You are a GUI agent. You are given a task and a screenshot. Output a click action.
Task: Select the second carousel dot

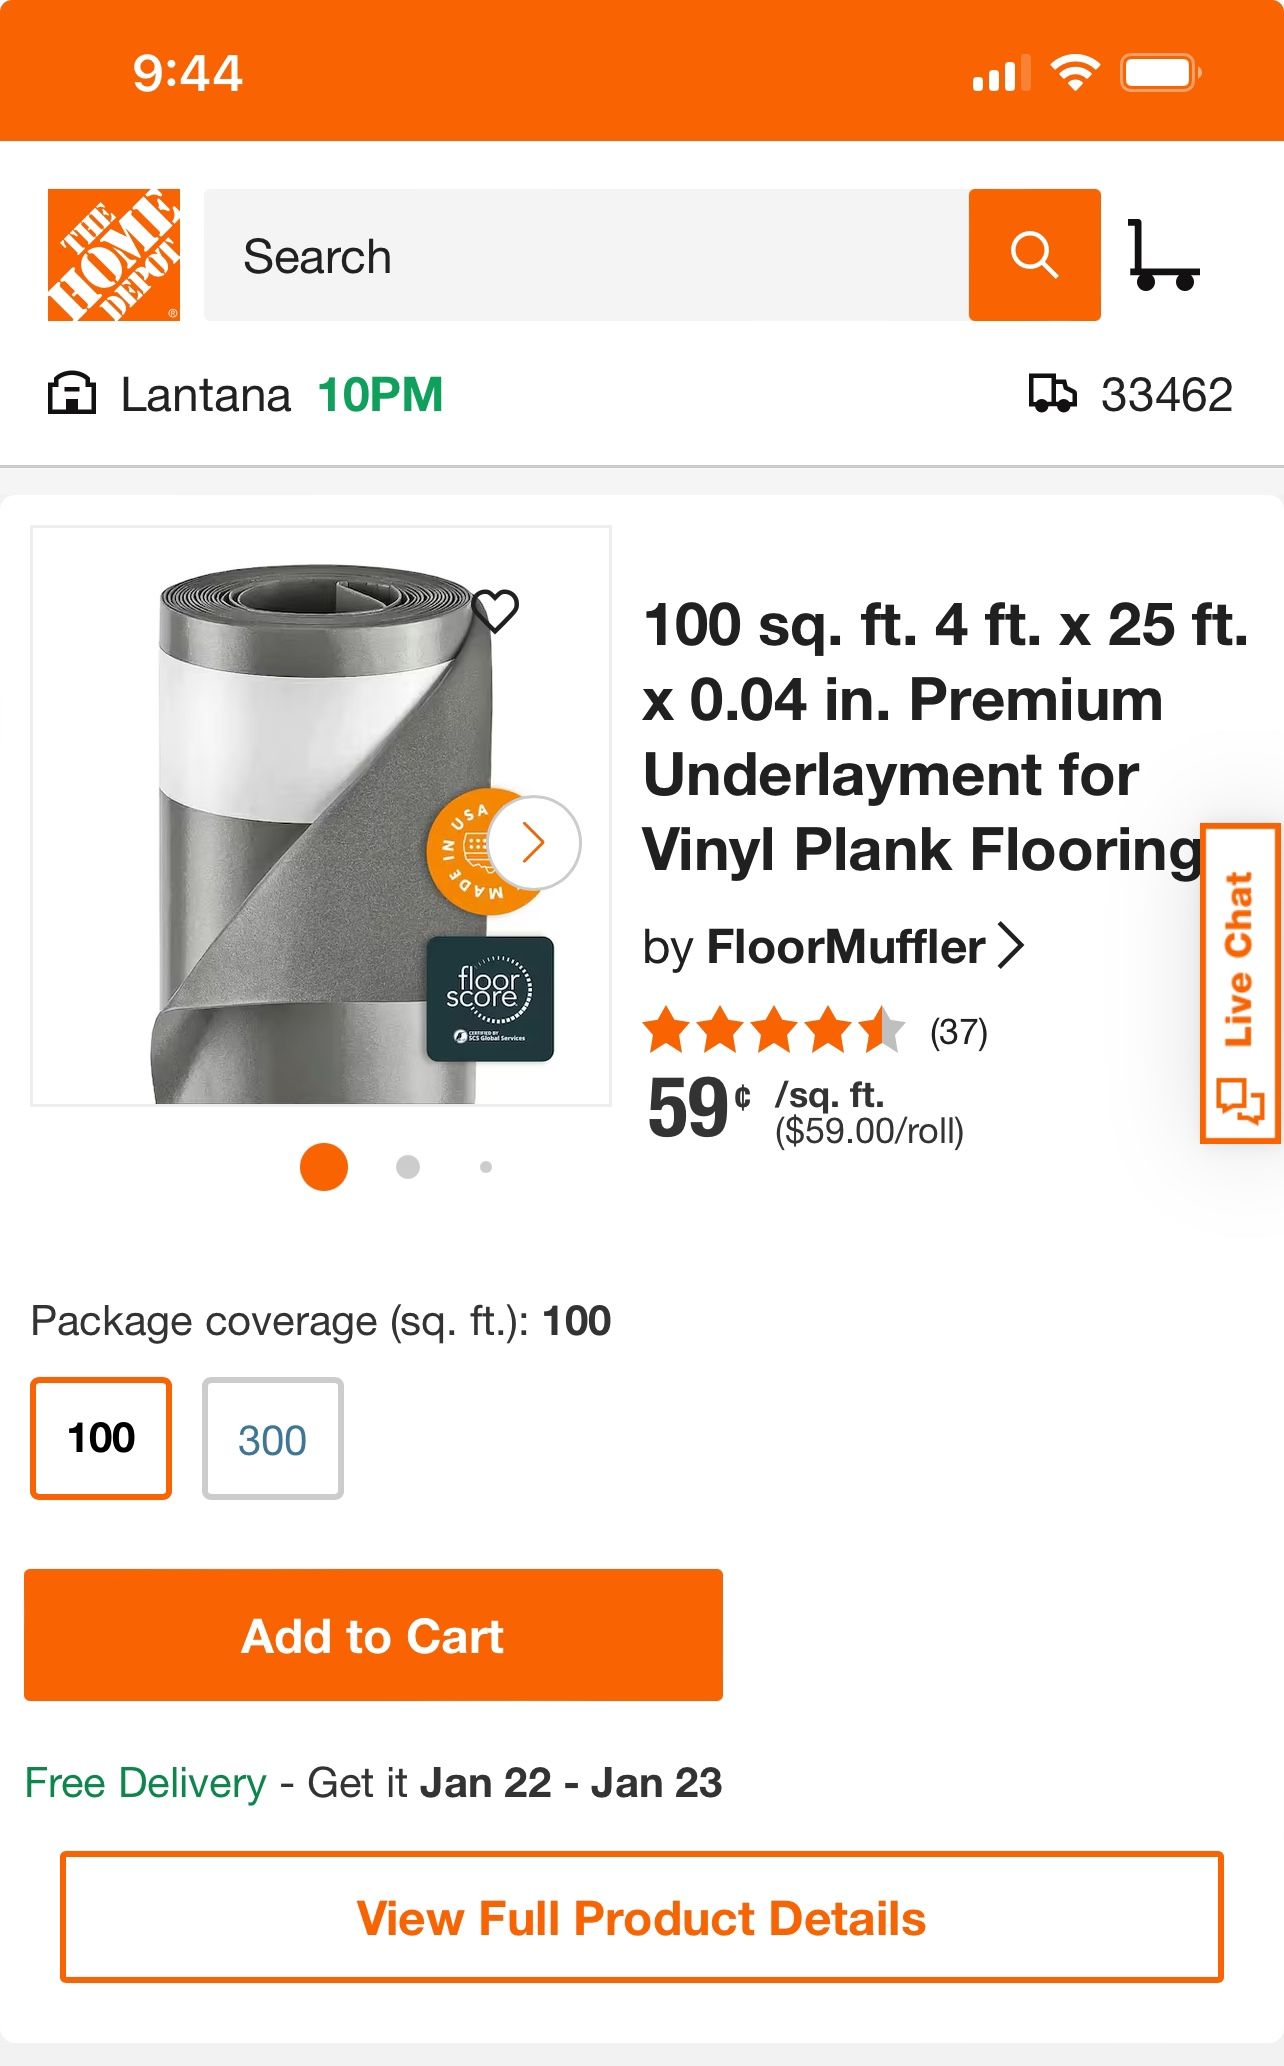405,1166
